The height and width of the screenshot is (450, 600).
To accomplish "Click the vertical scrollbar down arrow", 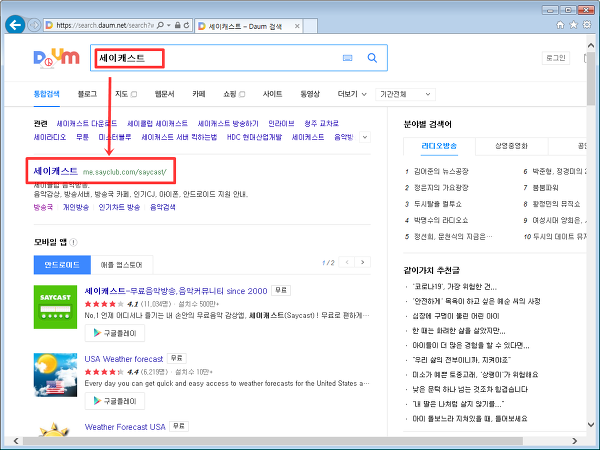I will click(591, 425).
